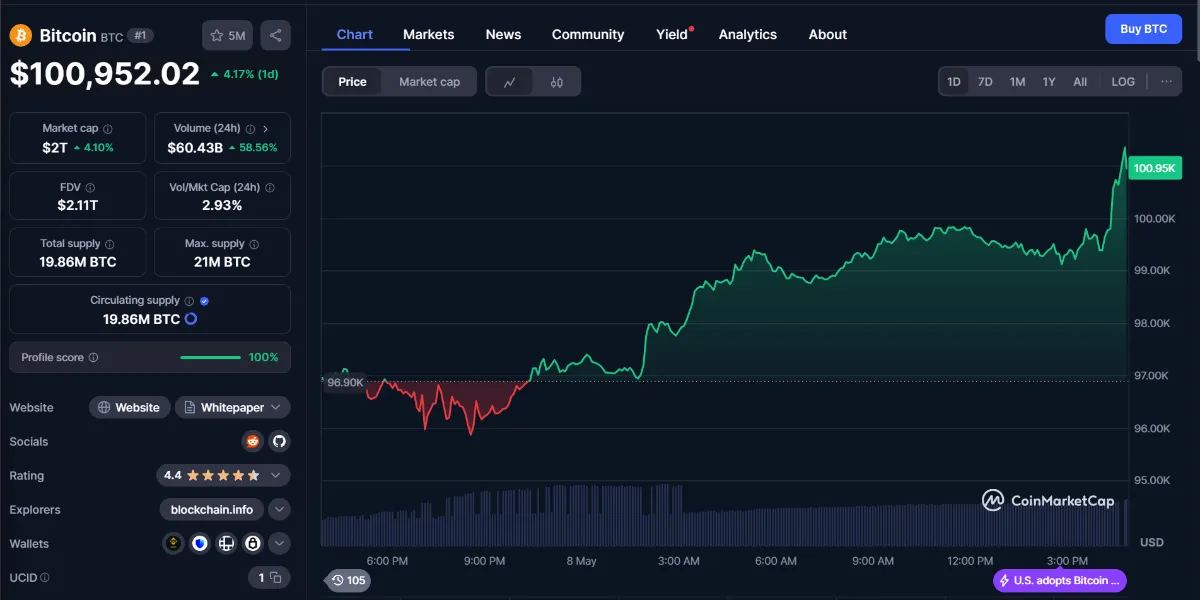1200x600 pixels.
Task: Open Total supply info icon
Action: 110,244
